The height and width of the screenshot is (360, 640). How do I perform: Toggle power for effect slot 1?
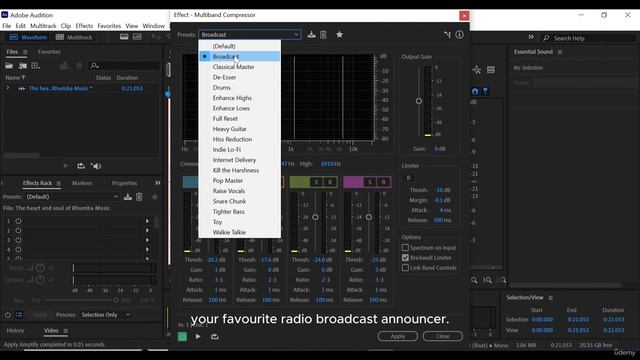[18, 221]
